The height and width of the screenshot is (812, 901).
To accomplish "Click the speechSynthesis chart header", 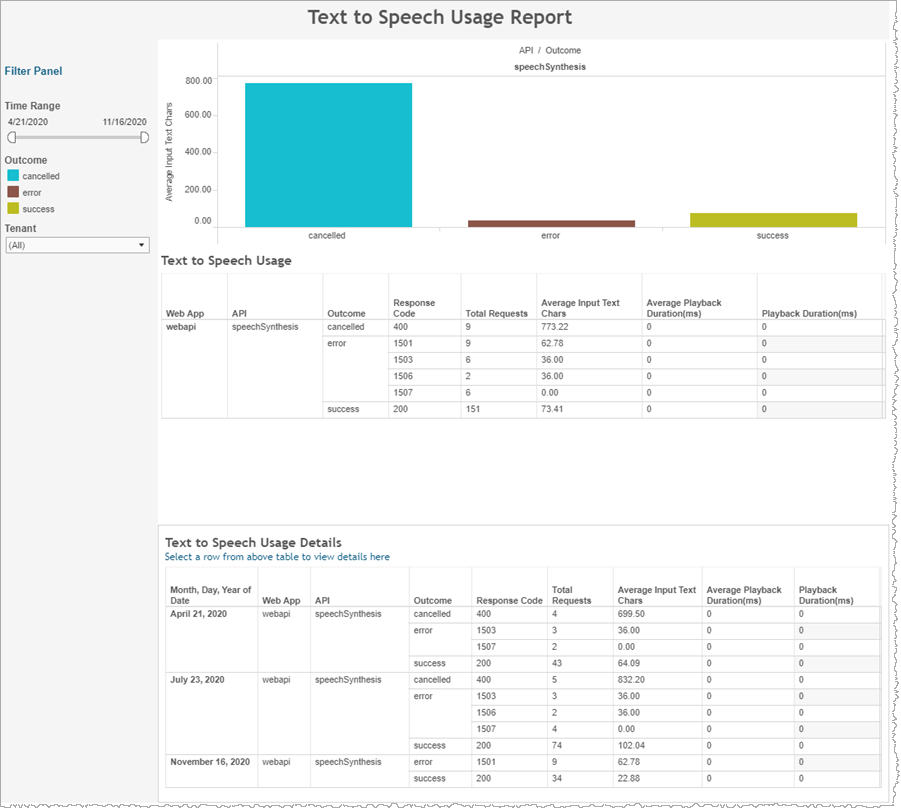I will pyautogui.click(x=550, y=67).
